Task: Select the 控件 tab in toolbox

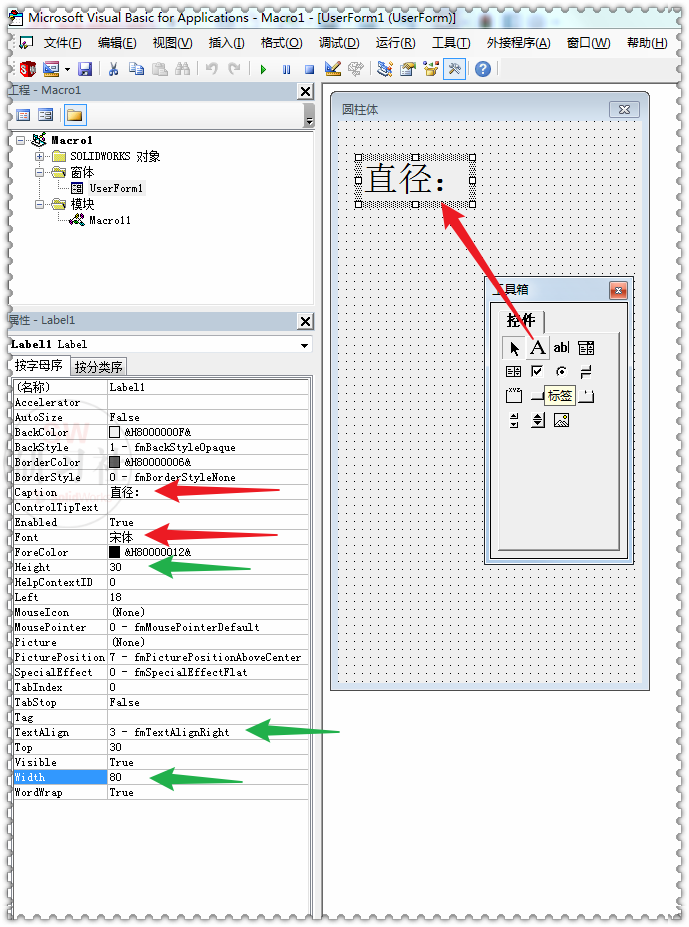Action: [521, 321]
